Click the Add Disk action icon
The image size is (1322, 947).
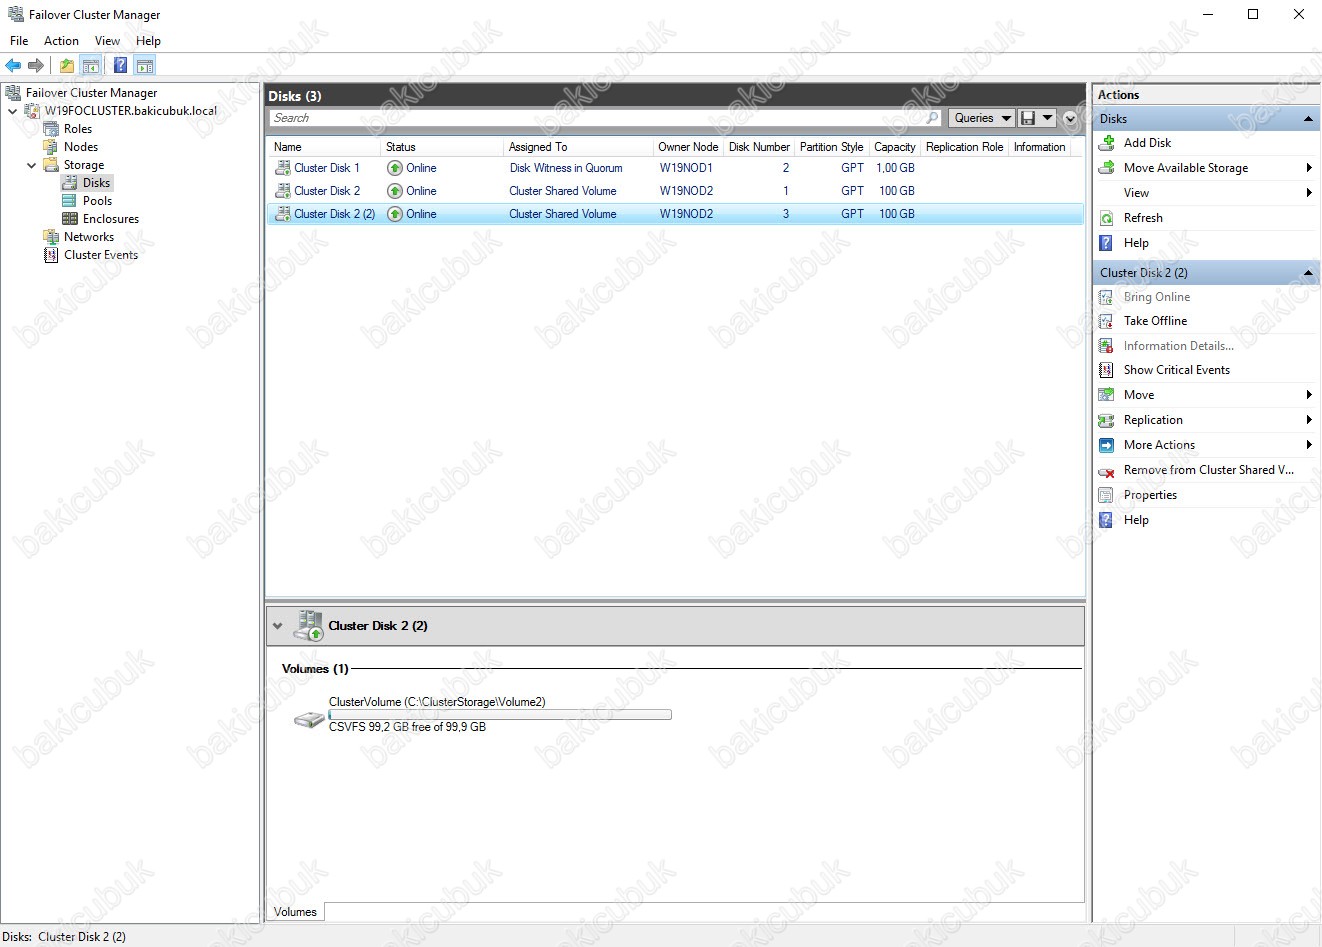(x=1107, y=143)
